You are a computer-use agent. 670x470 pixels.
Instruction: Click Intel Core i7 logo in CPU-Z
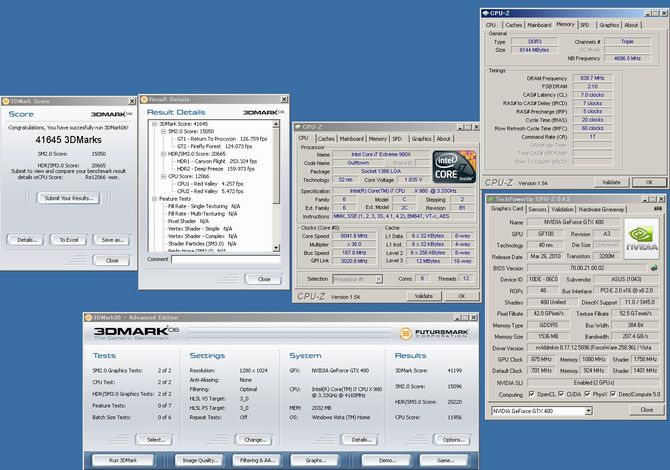[x=454, y=167]
